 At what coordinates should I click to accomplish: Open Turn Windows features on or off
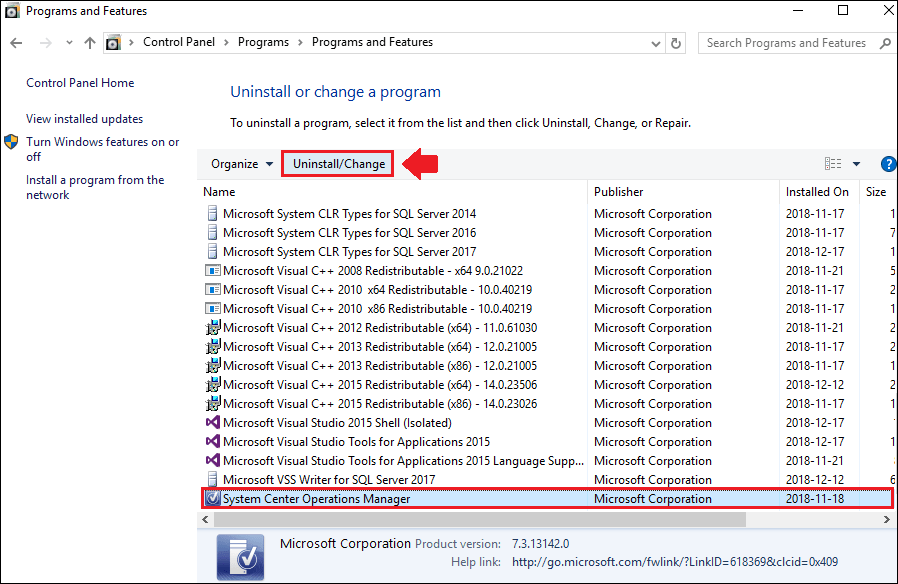tap(103, 149)
